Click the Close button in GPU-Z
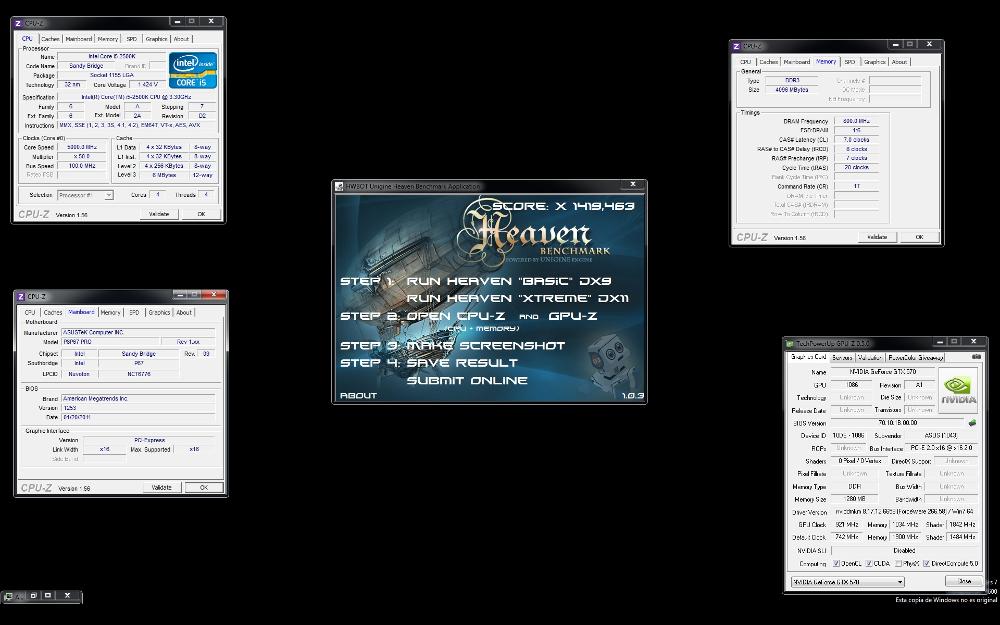 pos(964,582)
